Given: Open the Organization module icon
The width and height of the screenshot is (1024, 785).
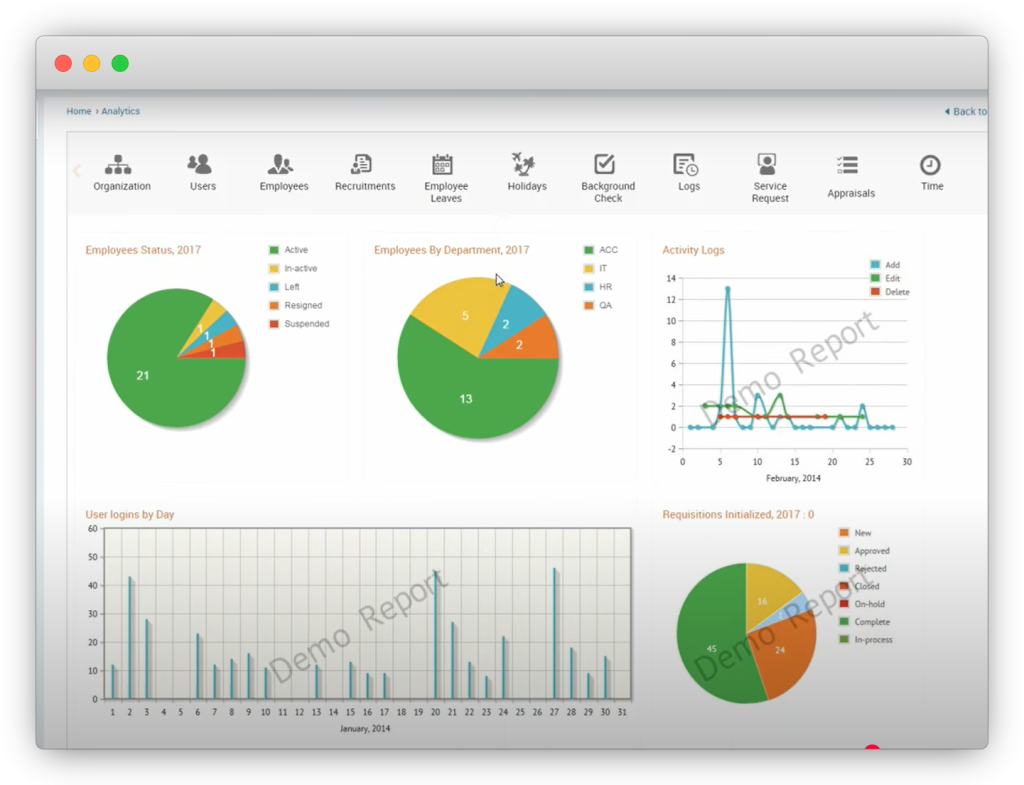Looking at the screenshot, I should pos(121,165).
